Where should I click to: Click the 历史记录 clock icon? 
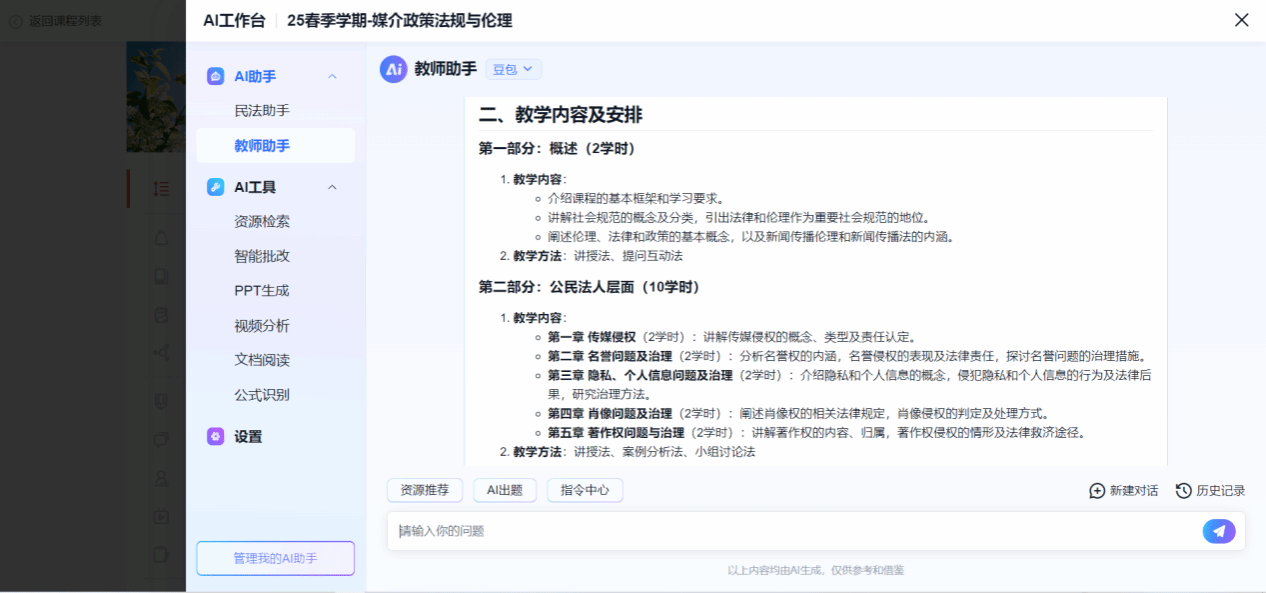pos(1184,491)
